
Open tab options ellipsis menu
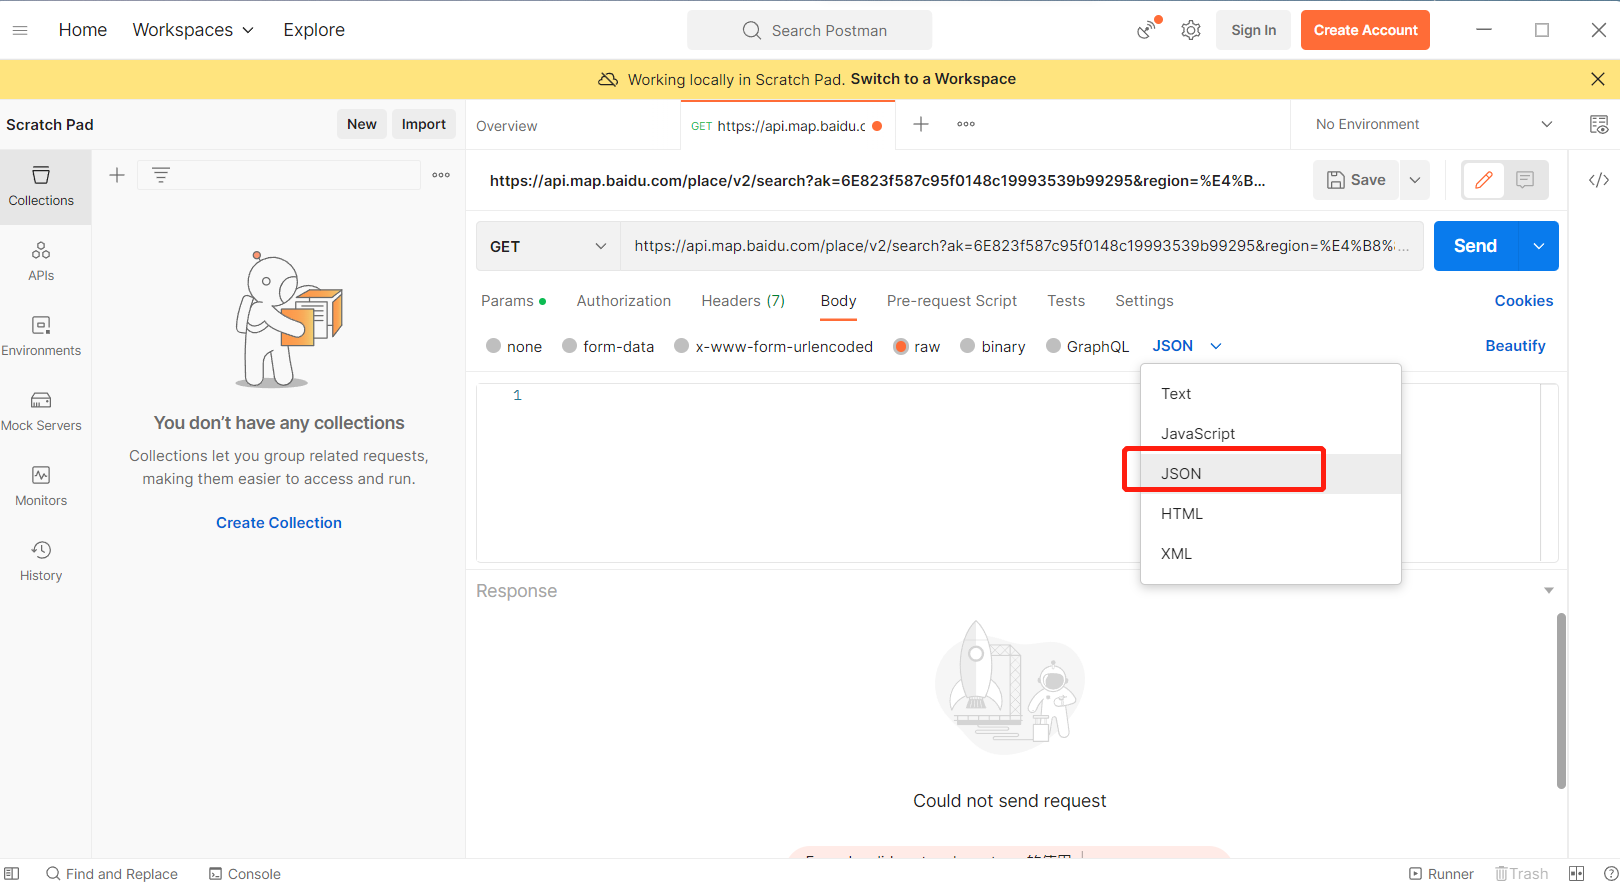click(x=966, y=124)
